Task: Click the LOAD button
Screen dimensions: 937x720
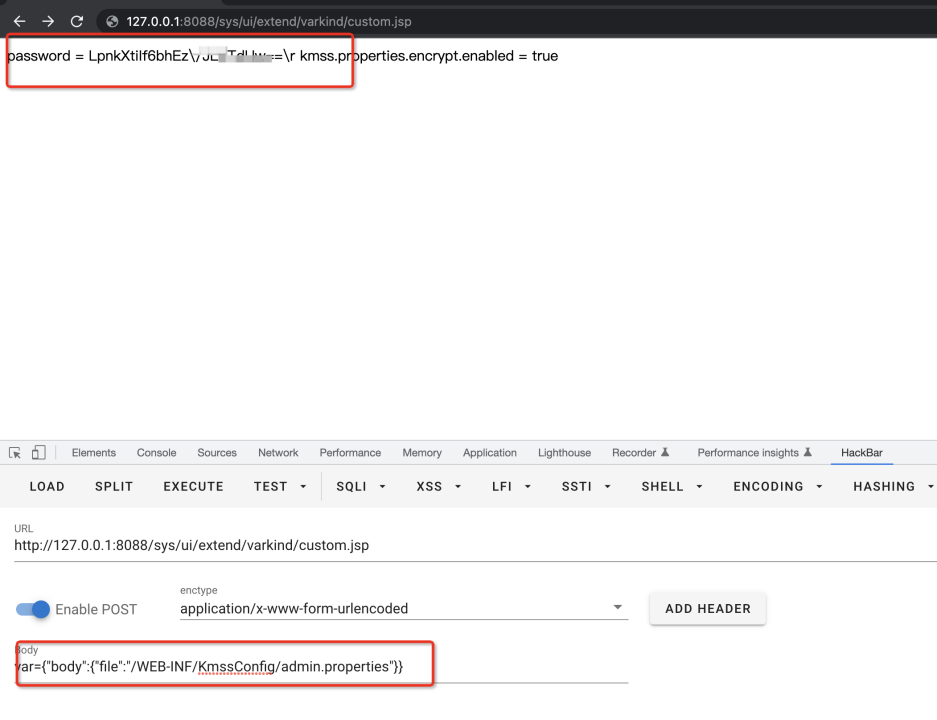Action: [47, 487]
